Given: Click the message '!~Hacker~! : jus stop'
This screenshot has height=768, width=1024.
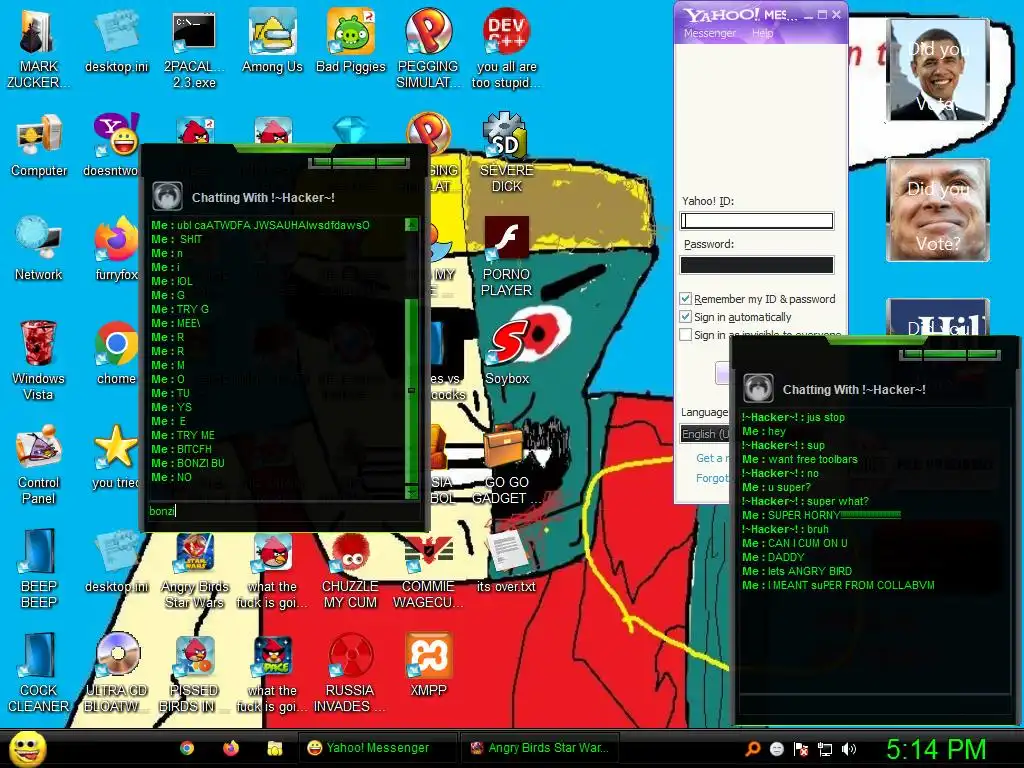Looking at the screenshot, I should (x=793, y=417).
